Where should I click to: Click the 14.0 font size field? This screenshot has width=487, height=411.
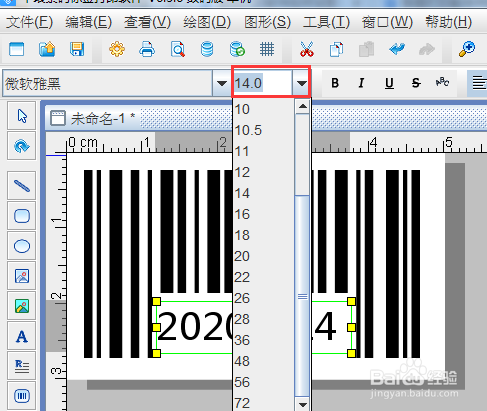point(263,83)
